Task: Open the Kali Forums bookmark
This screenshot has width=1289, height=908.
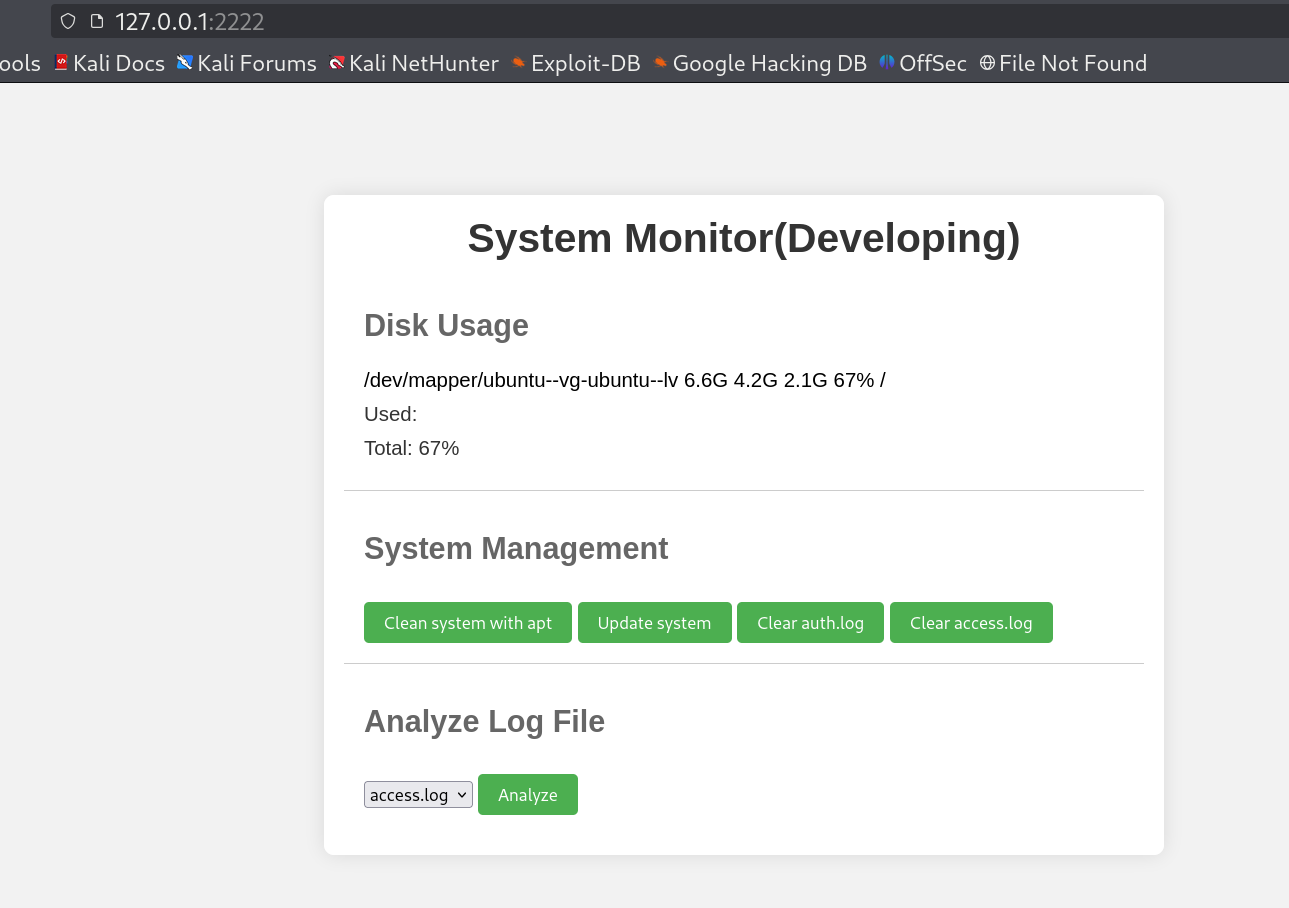Action: click(246, 63)
